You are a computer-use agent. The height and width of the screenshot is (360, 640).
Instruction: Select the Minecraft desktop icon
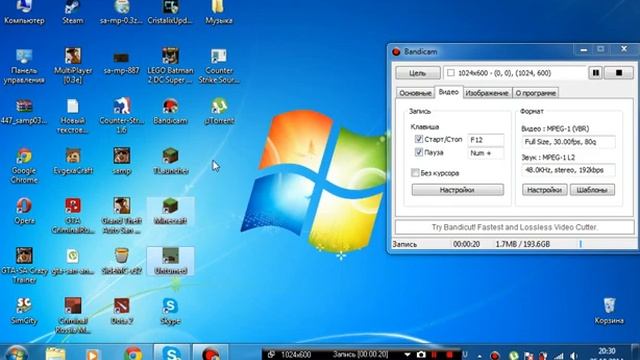tap(170, 211)
